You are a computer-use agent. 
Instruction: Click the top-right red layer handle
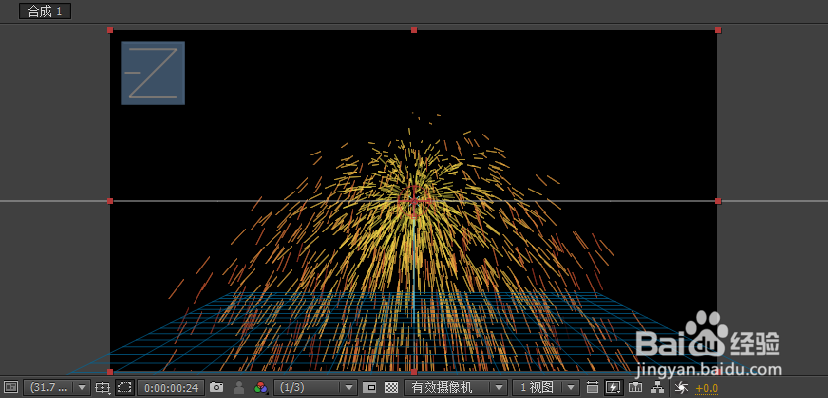pyautogui.click(x=718, y=30)
